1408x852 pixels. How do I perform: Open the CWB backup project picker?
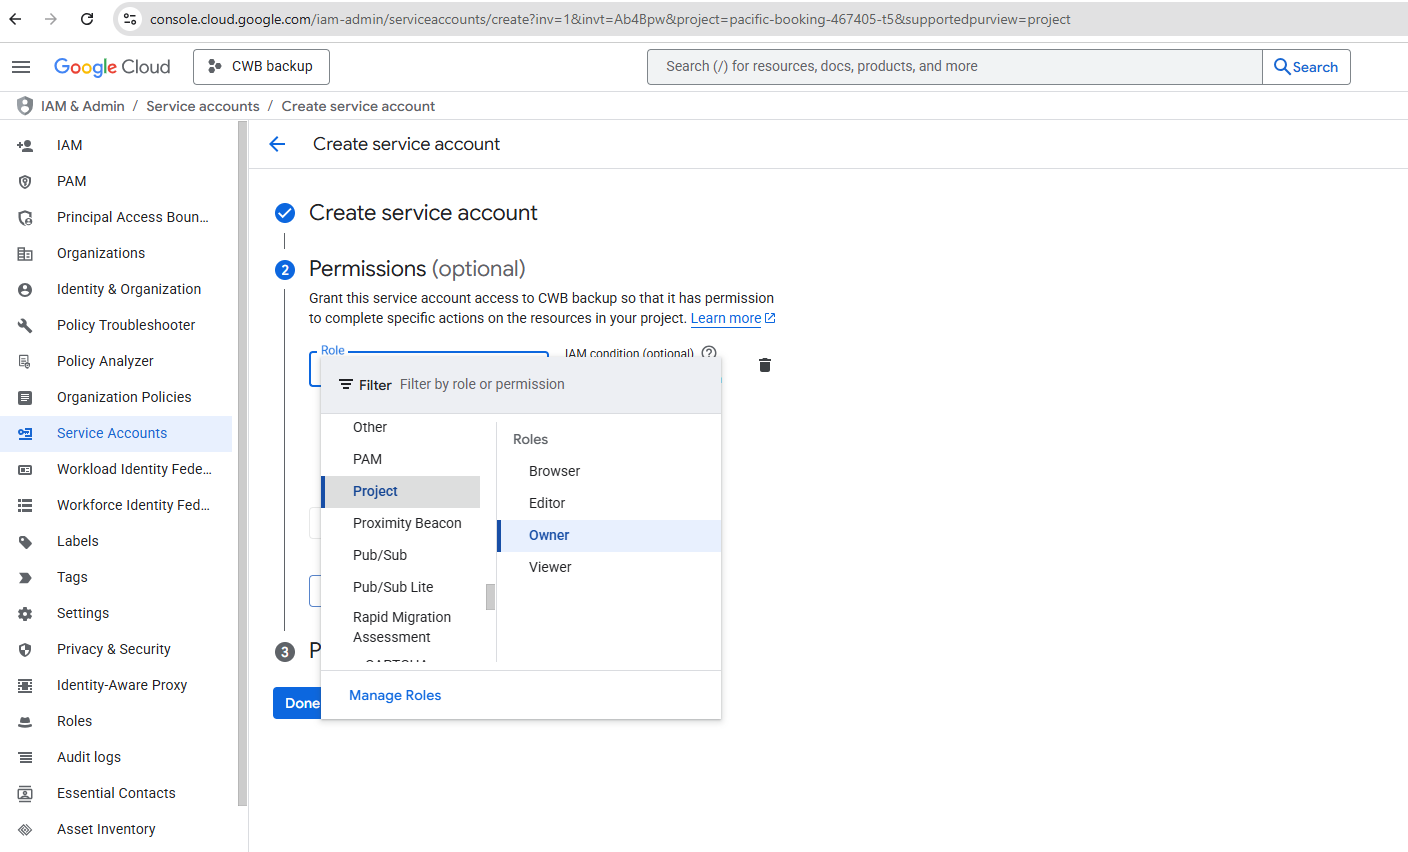(261, 67)
